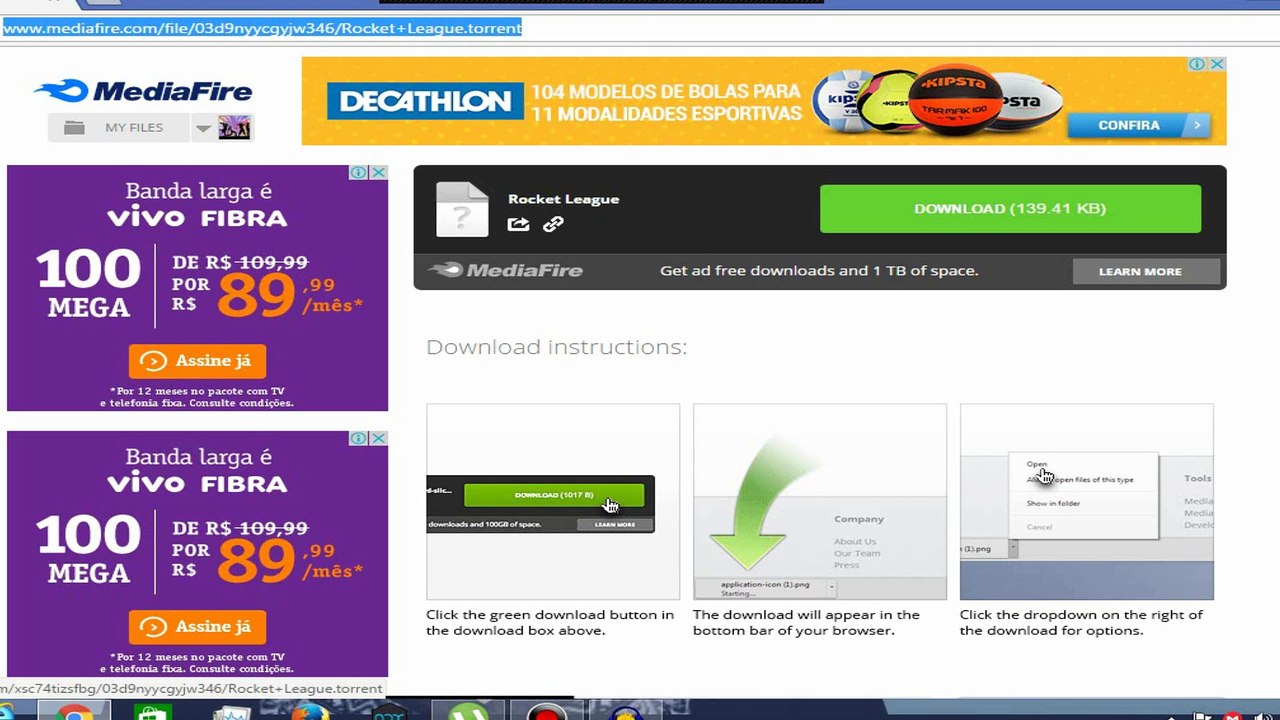This screenshot has height=720, width=1280.
Task: Click 'Get ad free downloads and 1 TB of space.'
Action: pyautogui.click(x=819, y=271)
